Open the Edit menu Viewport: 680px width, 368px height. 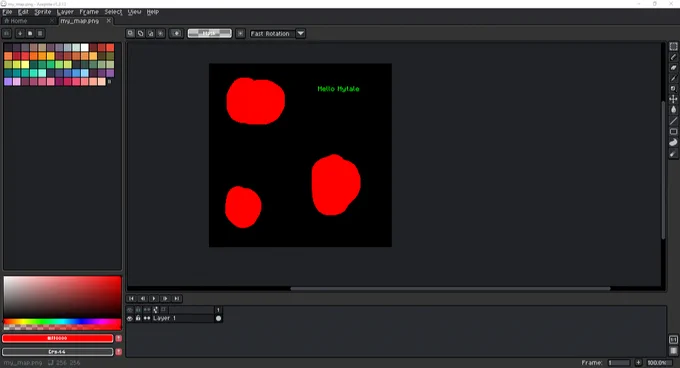point(23,12)
